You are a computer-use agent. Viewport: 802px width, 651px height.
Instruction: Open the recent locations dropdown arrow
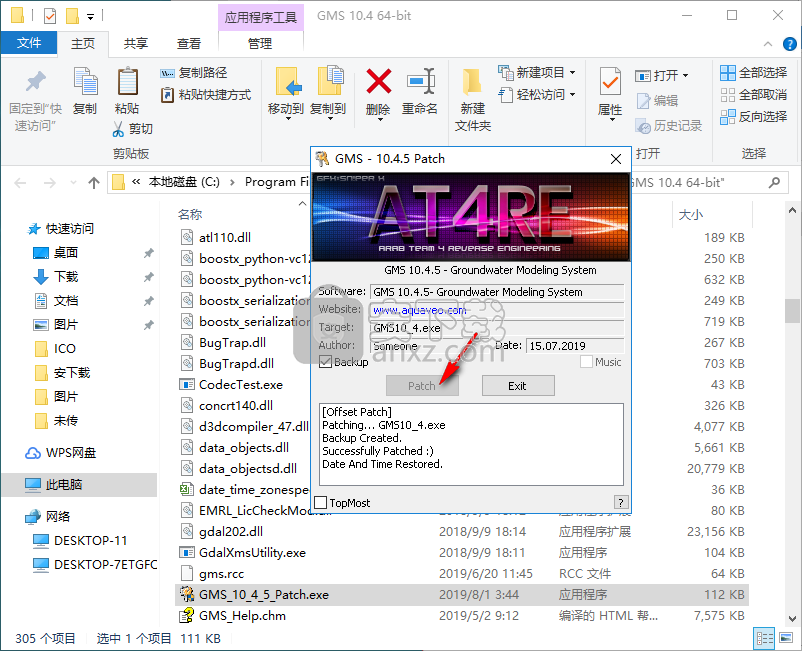coord(73,183)
